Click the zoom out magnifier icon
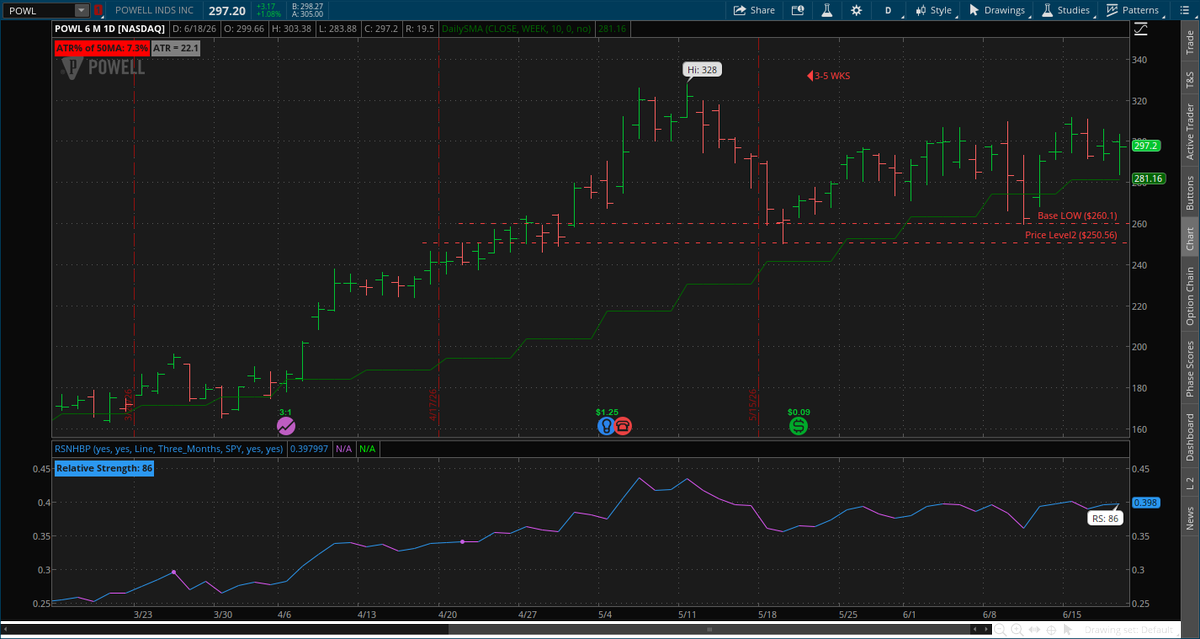Viewport: 1200px width, 639px height. click(x=1001, y=630)
